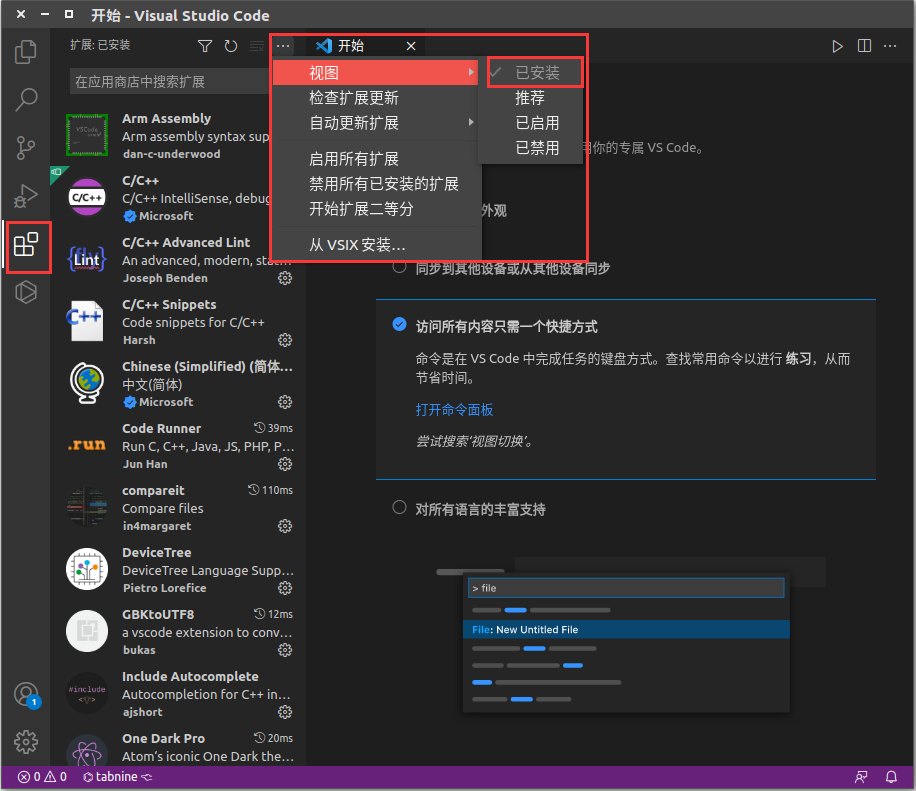Click the Include Autocomplete extension name
The width and height of the screenshot is (916, 791).
click(190, 676)
